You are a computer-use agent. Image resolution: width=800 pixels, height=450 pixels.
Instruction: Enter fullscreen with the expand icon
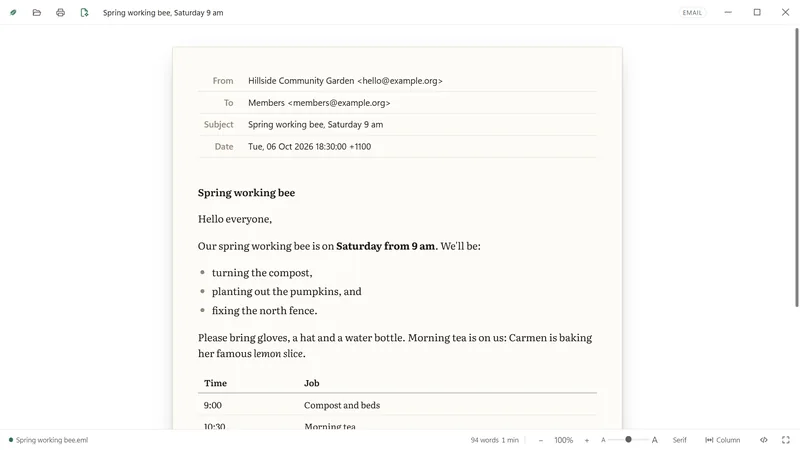point(786,440)
